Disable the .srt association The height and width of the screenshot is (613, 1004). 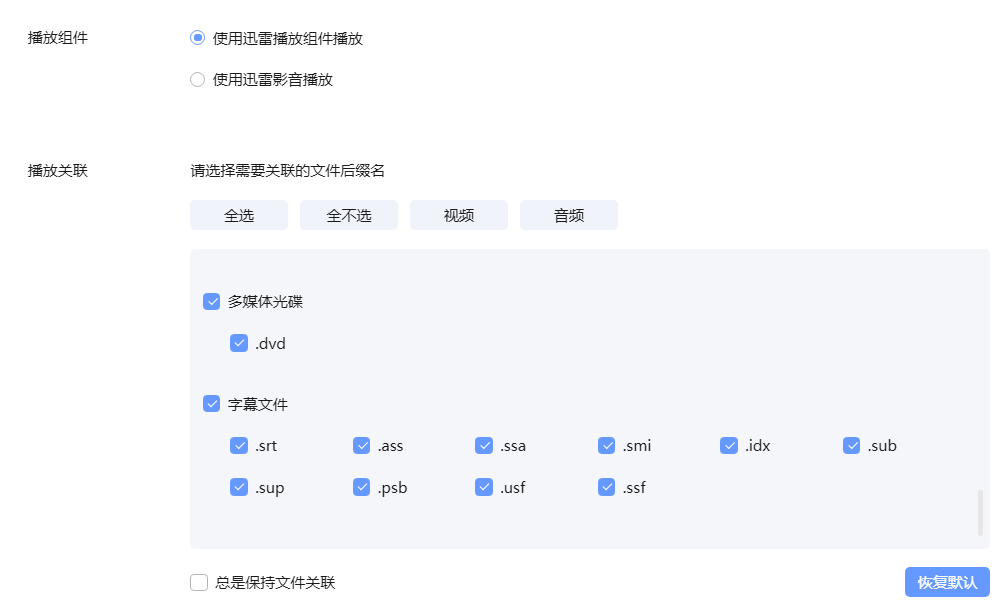click(239, 445)
